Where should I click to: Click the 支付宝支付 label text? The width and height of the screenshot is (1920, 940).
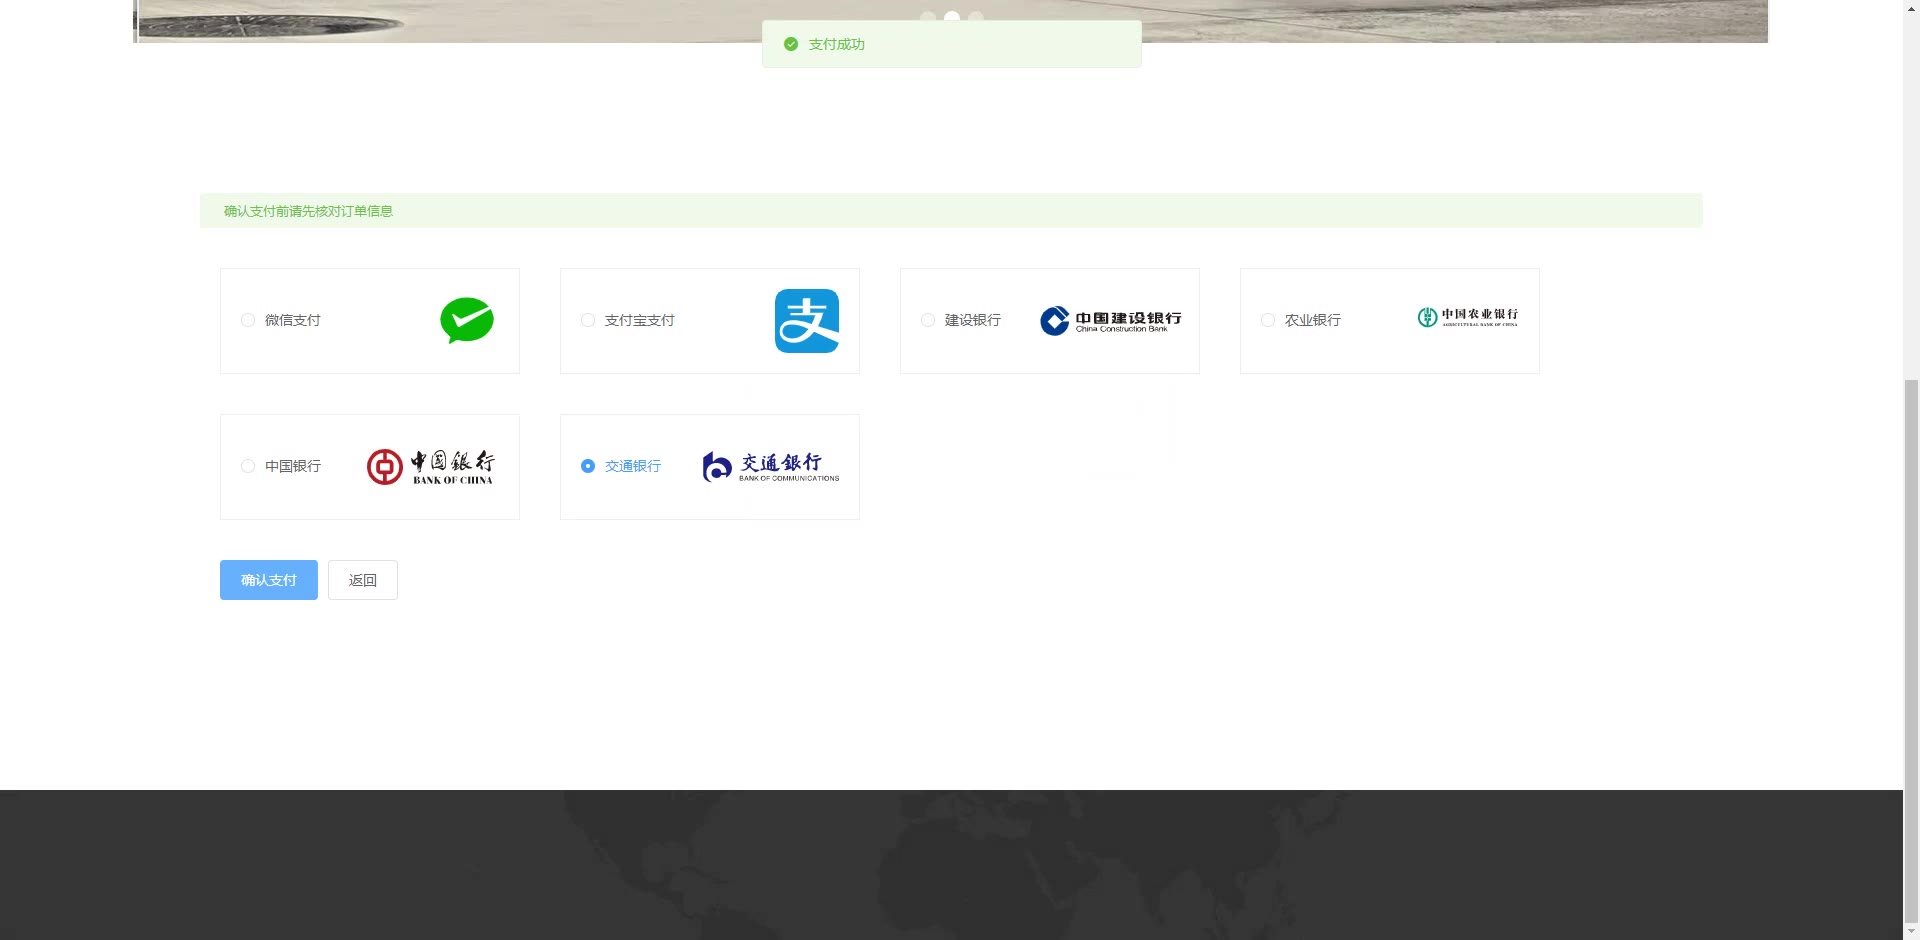[640, 320]
